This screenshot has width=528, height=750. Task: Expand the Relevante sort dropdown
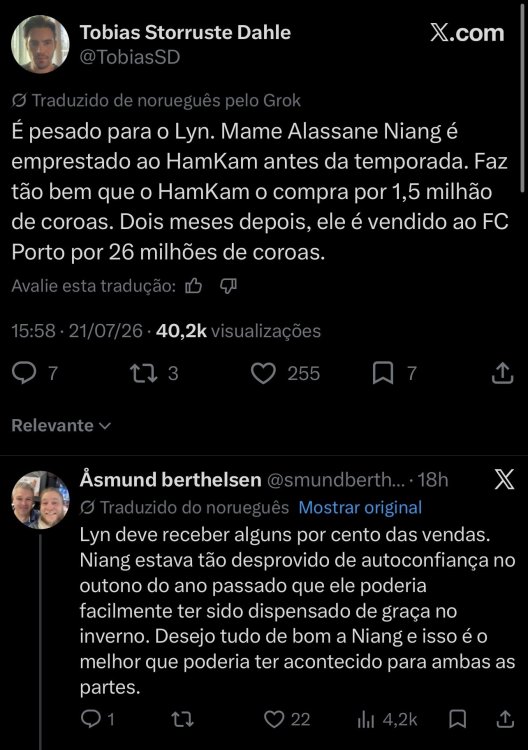coord(61,425)
